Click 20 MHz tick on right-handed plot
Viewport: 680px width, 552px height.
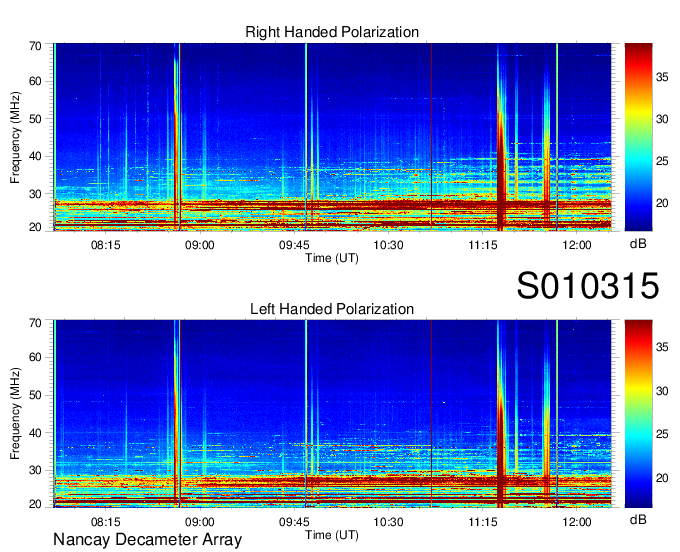pyautogui.click(x=35, y=227)
